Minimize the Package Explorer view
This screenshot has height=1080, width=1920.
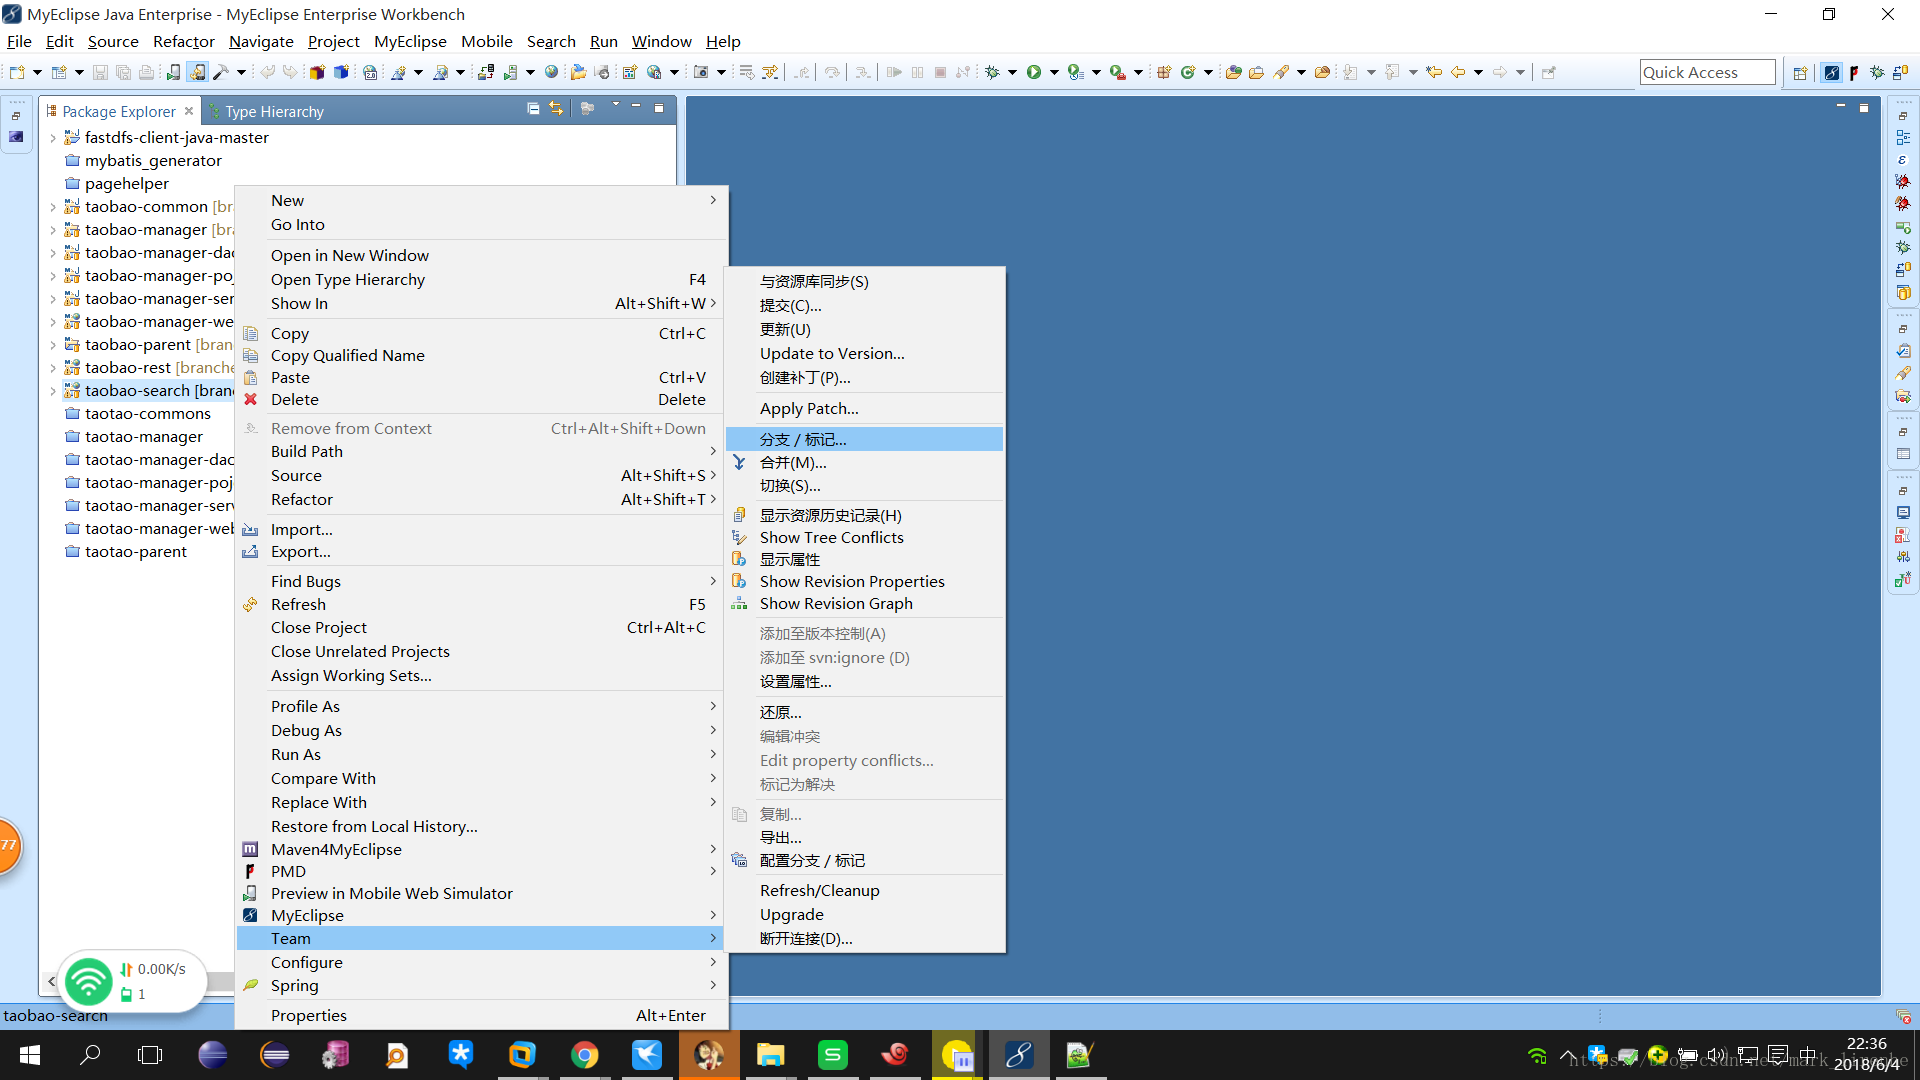tap(636, 106)
